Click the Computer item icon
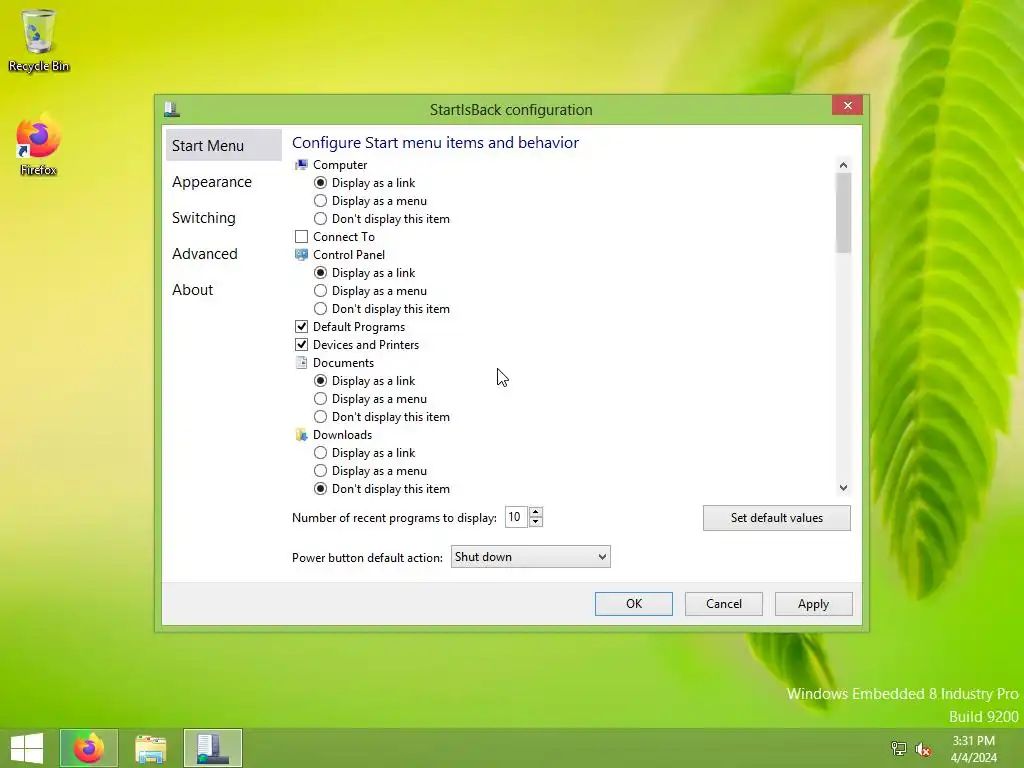Screen dimensions: 1024x768 [x=301, y=165]
